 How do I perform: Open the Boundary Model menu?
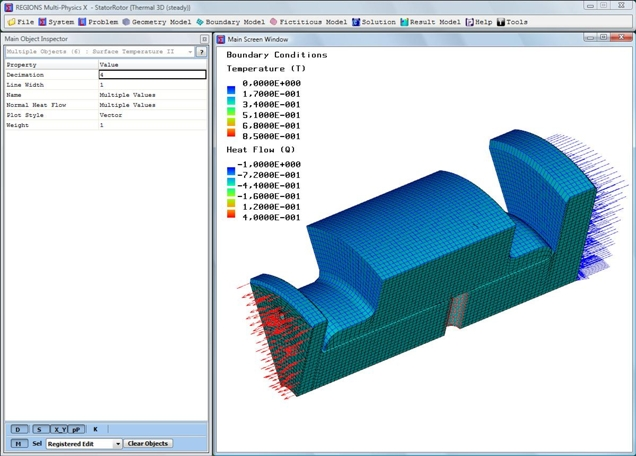pyautogui.click(x=234, y=21)
